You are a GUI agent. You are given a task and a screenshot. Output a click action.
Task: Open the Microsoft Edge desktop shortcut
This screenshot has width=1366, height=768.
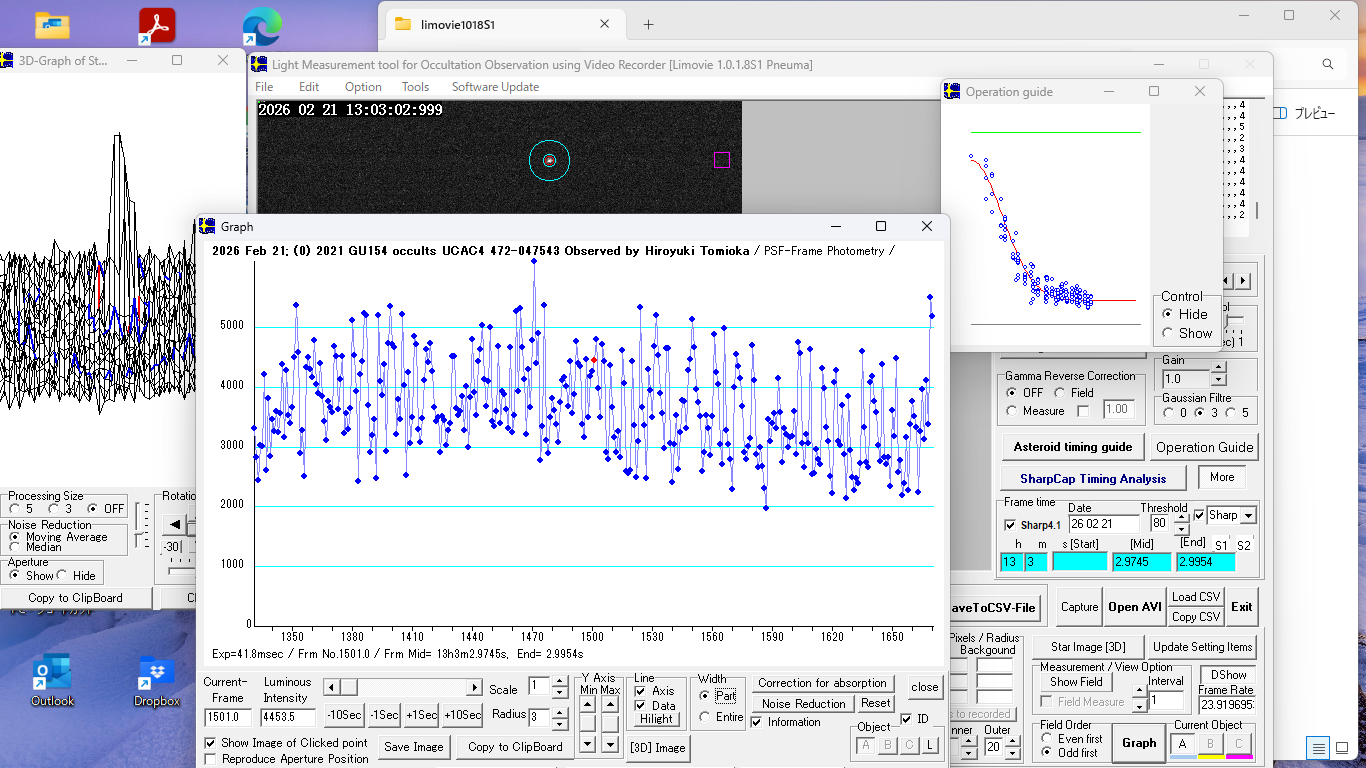[261, 28]
